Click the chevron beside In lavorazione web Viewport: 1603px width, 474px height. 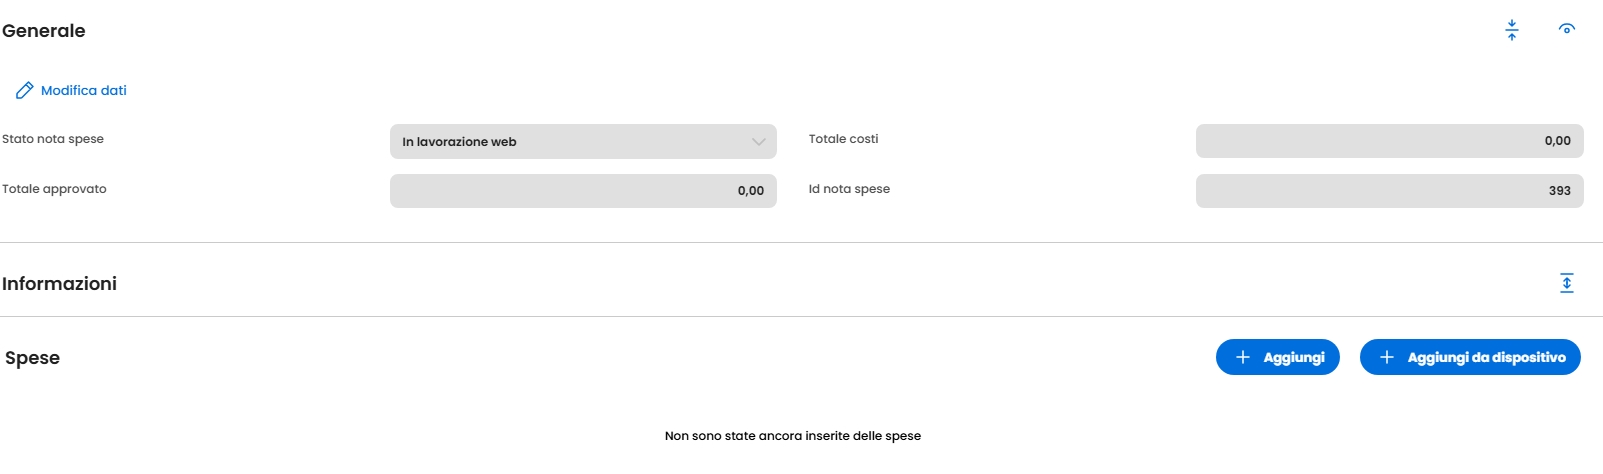[x=759, y=142]
